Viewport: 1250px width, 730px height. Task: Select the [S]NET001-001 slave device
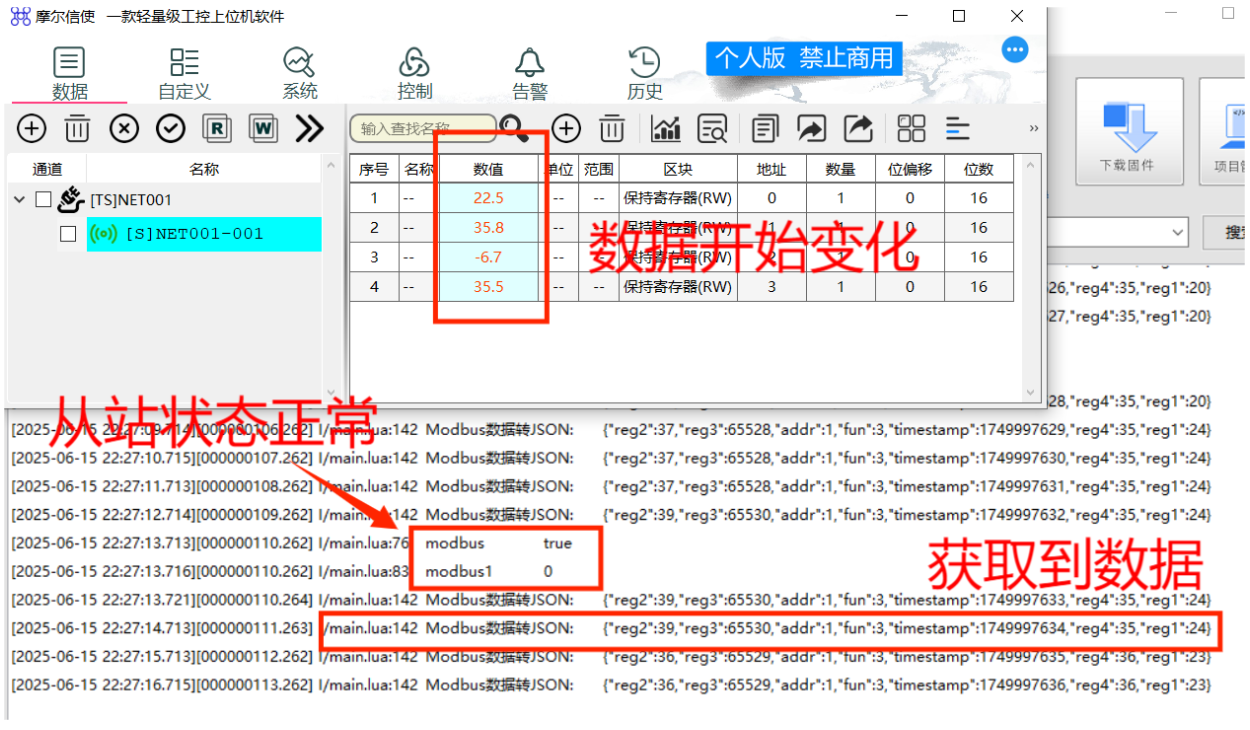click(204, 234)
